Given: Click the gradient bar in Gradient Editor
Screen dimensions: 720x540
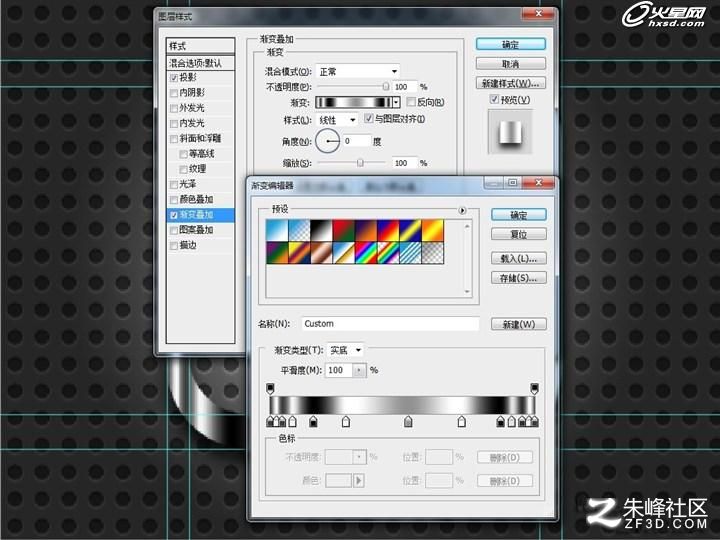Looking at the screenshot, I should click(x=402, y=405).
